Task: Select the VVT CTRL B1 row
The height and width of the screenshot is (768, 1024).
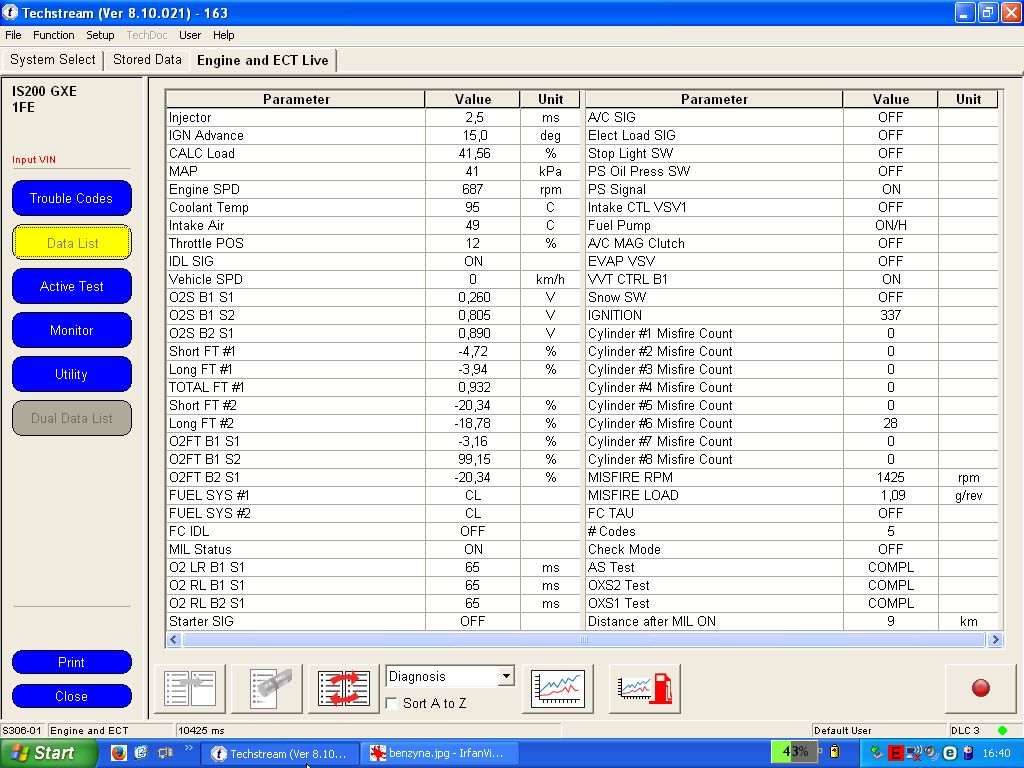Action: pyautogui.click(x=792, y=280)
